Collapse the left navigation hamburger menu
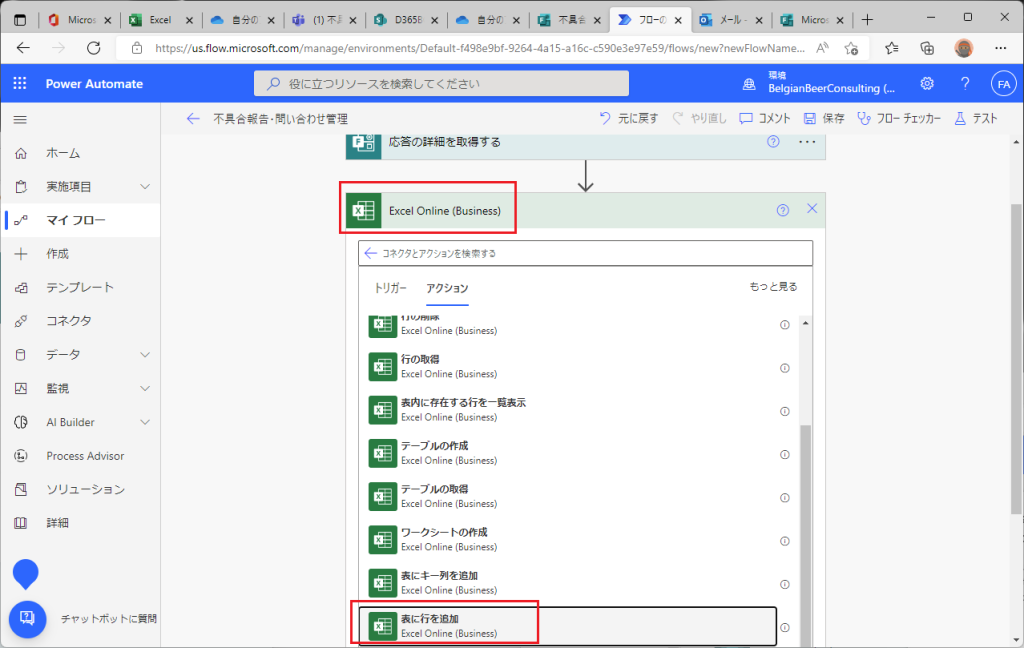The height and width of the screenshot is (648, 1024). coord(20,120)
